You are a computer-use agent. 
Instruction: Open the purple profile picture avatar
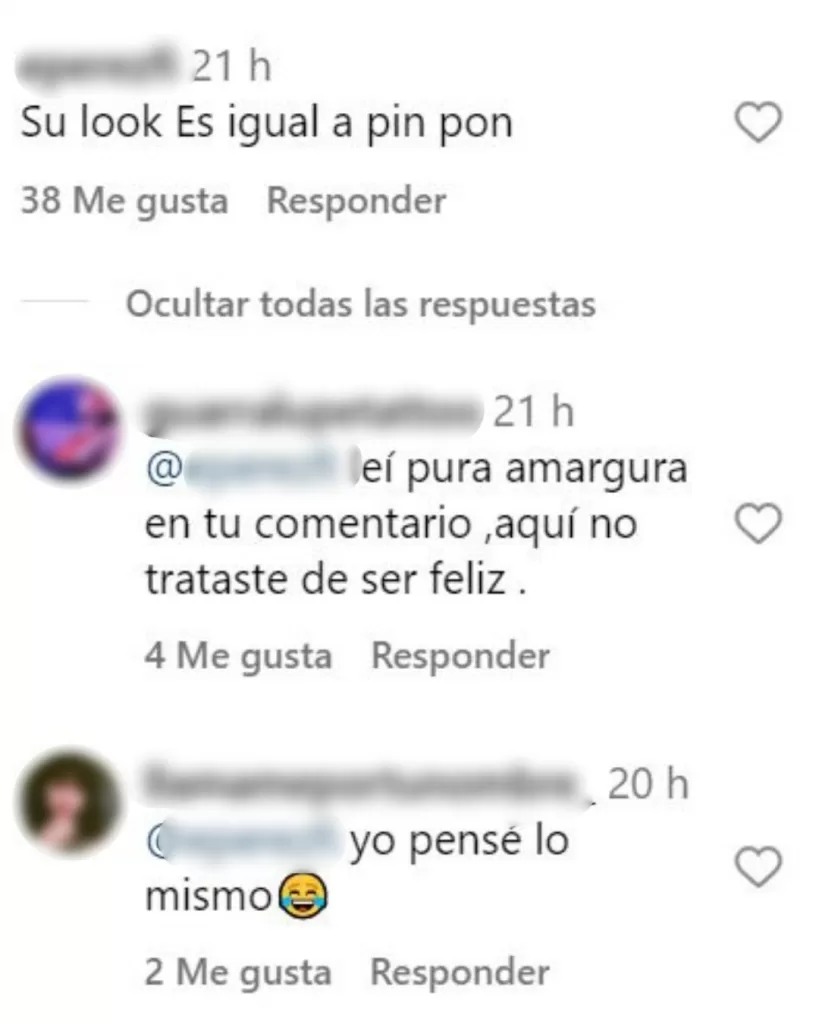(x=71, y=431)
